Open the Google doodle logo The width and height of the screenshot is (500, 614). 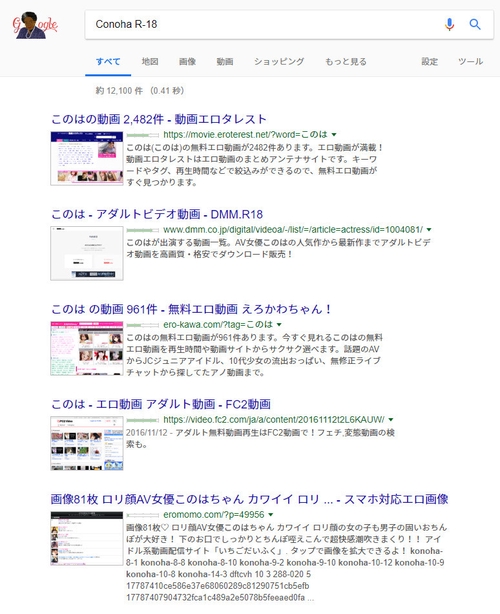(x=35, y=25)
